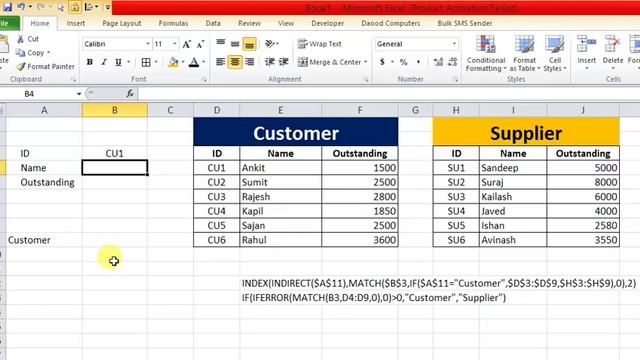The height and width of the screenshot is (360, 640).
Task: Toggle Merge & Center
Action: pyautogui.click(x=329, y=62)
